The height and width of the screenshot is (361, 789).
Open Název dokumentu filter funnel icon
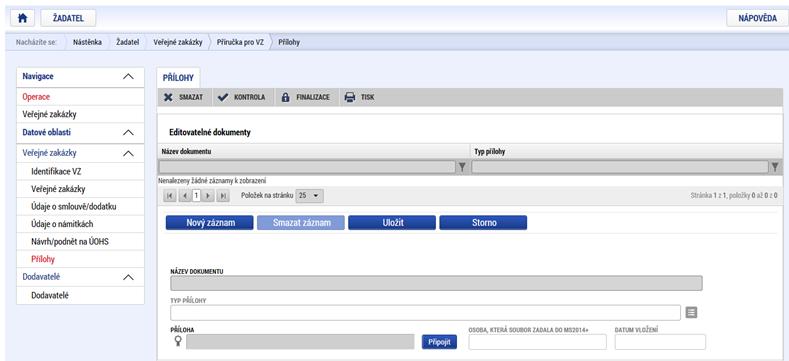[x=462, y=167]
